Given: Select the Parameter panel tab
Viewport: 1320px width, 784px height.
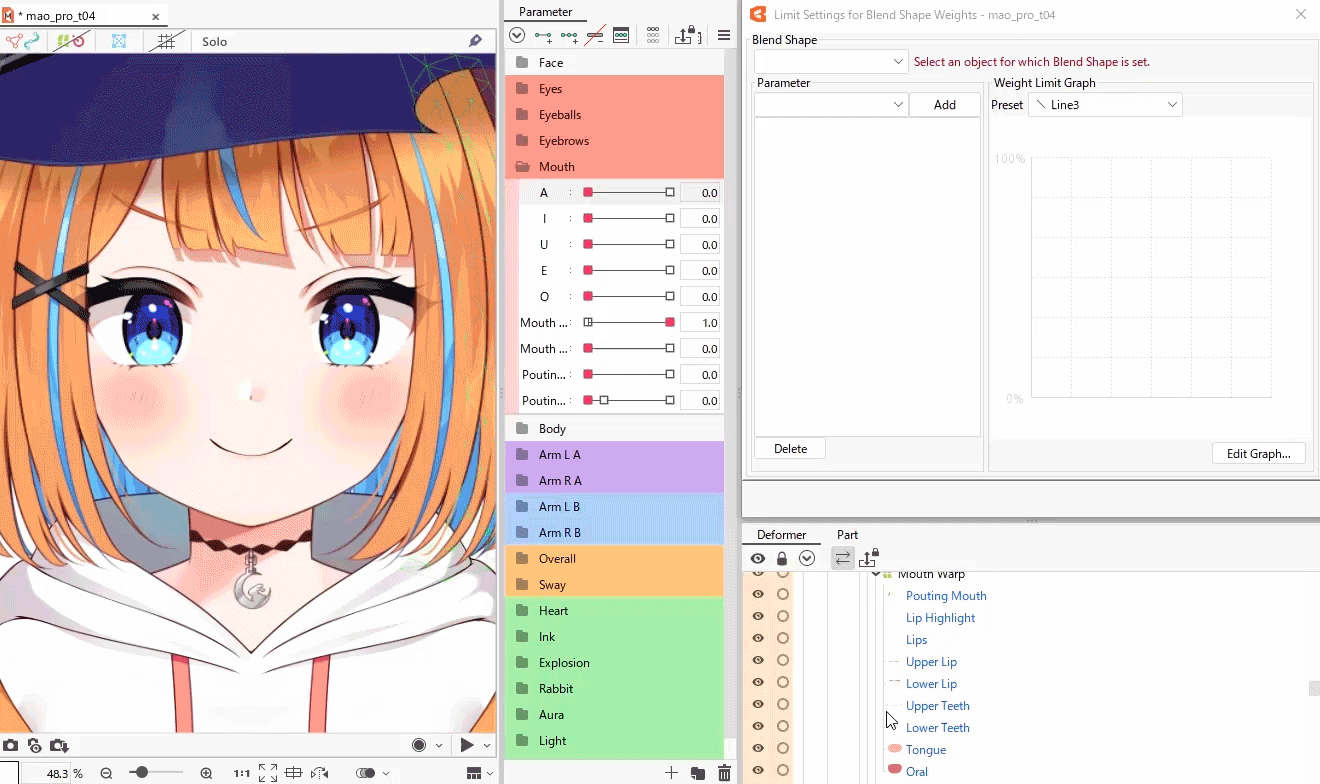Looking at the screenshot, I should (545, 12).
